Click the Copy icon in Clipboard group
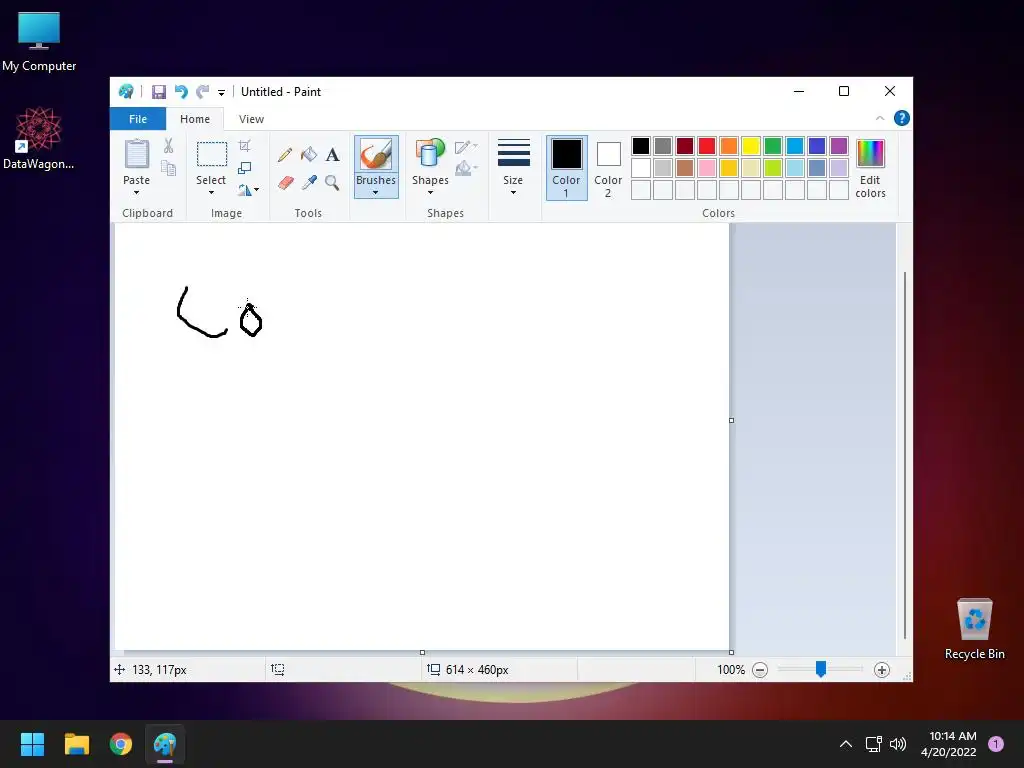1024x768 pixels. [x=168, y=168]
